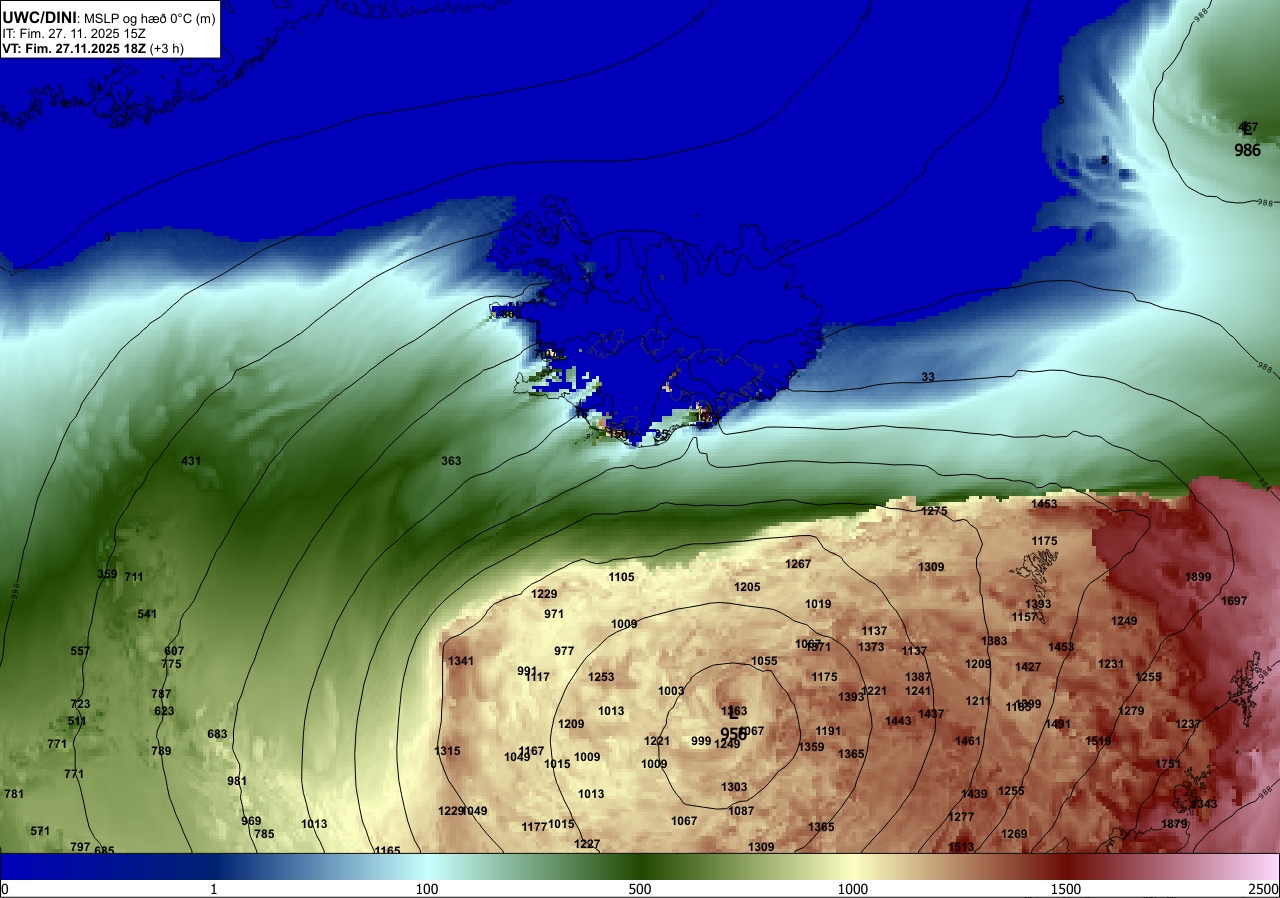
Task: Click the 1269 height value
Action: tap(1014, 834)
